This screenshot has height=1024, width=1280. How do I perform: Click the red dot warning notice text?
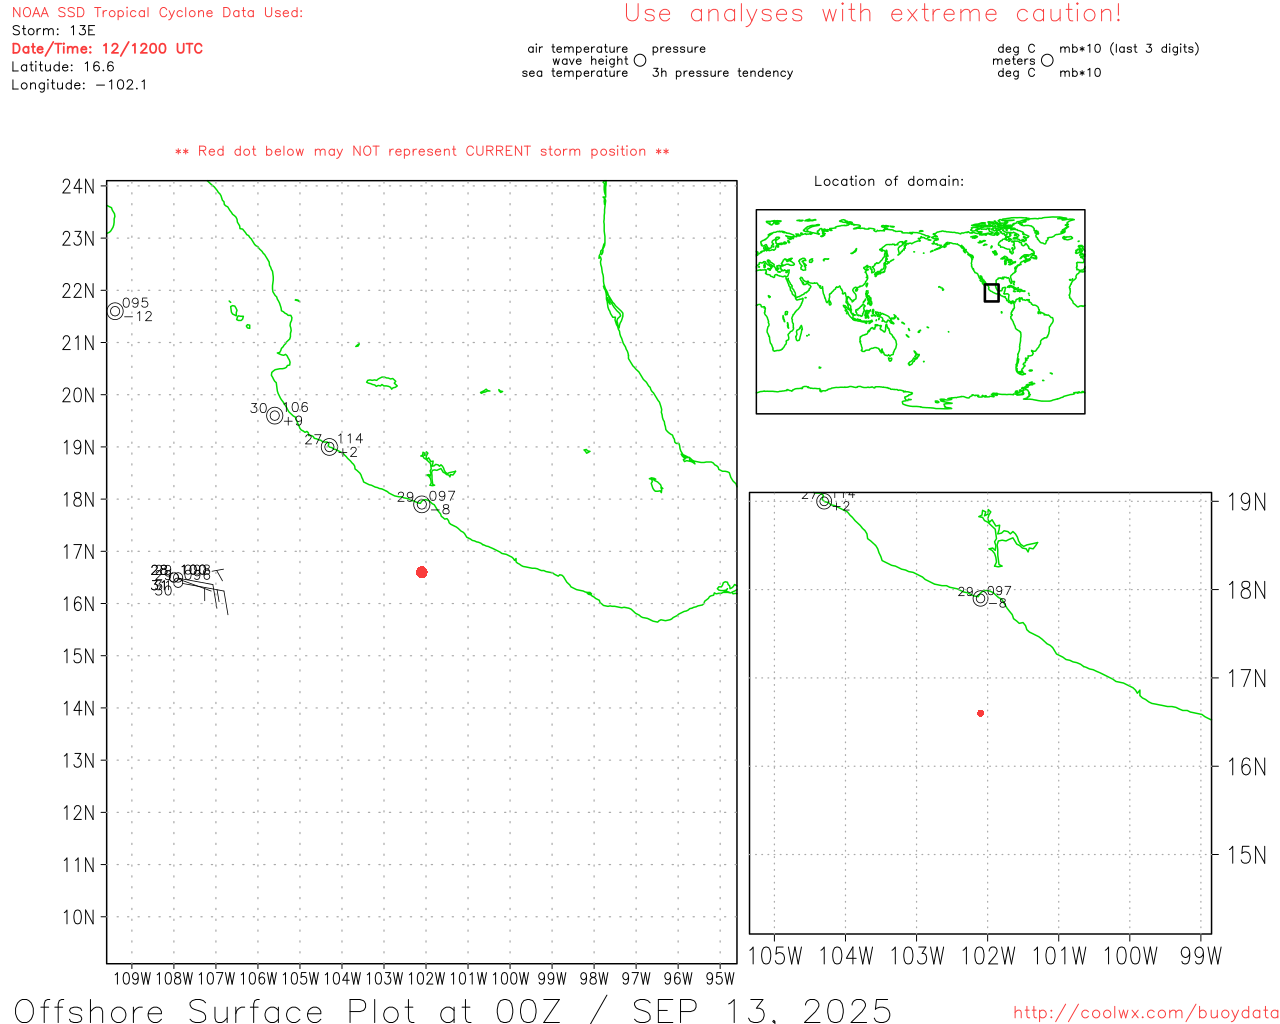422,152
